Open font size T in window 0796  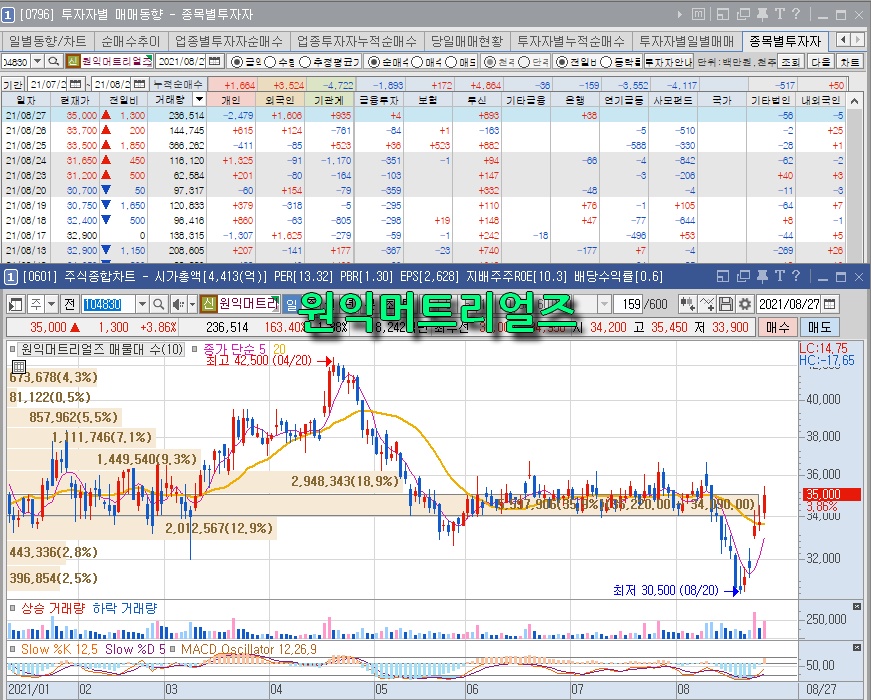(x=780, y=14)
